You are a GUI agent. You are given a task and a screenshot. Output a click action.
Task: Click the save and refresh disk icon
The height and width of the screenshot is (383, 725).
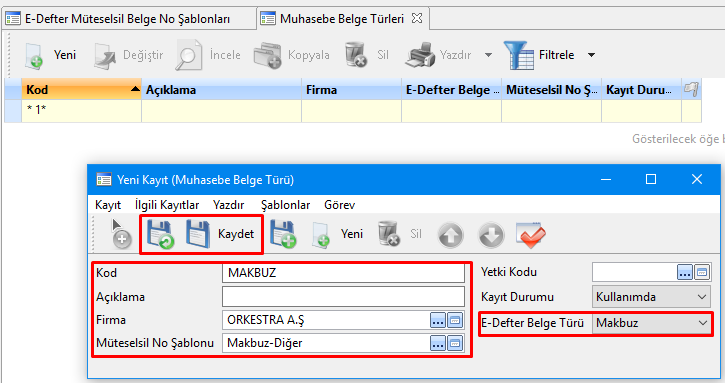160,234
